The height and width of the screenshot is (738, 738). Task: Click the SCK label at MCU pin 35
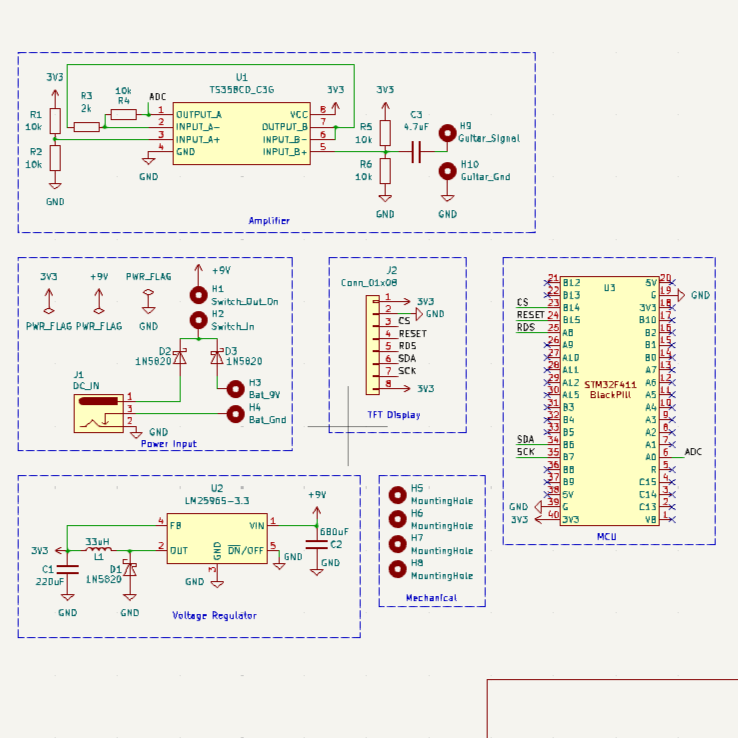click(526, 452)
